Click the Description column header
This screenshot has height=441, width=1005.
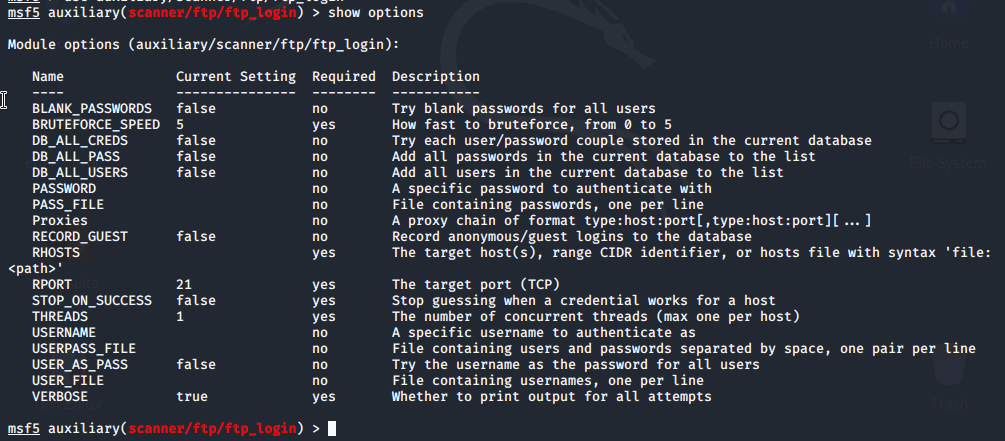pos(436,77)
